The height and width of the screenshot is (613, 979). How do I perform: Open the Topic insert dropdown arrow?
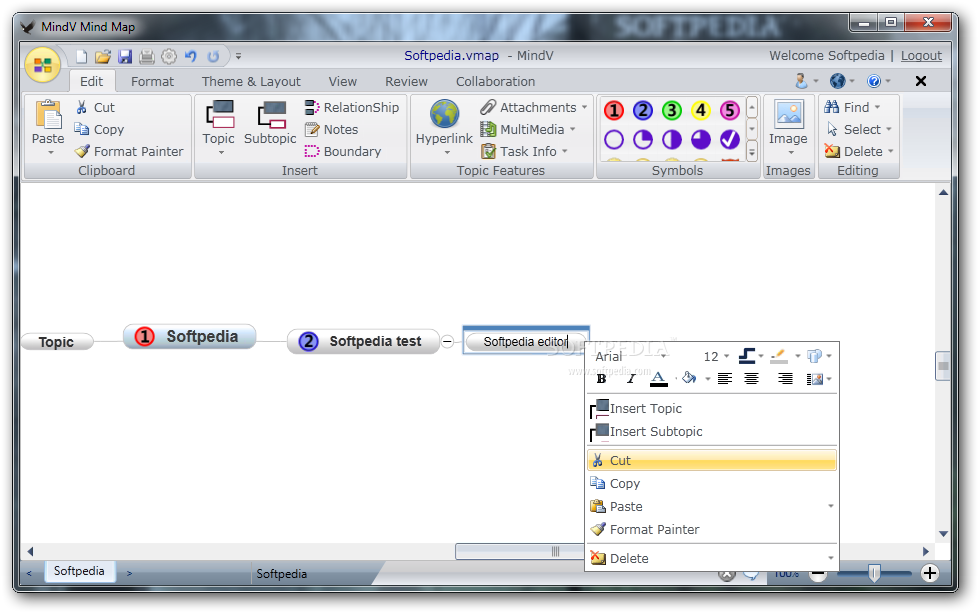221,152
